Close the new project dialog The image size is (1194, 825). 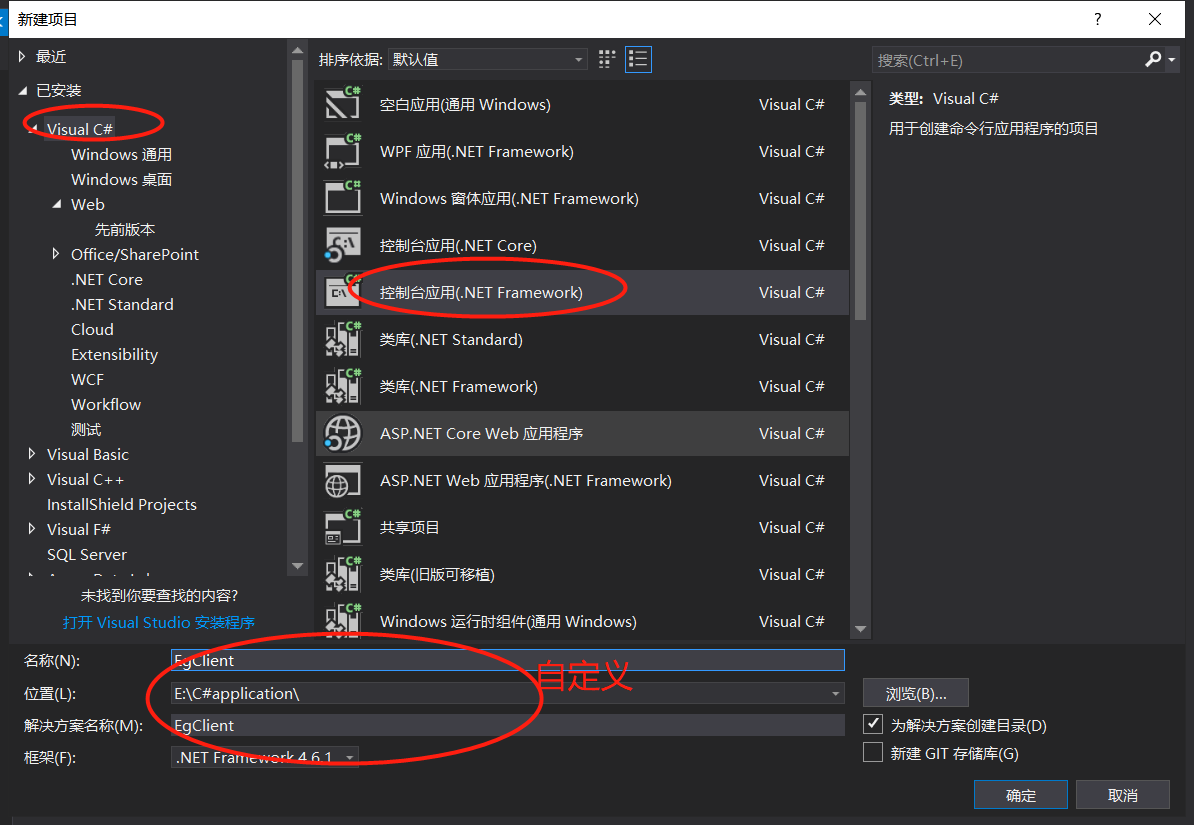click(x=1154, y=19)
